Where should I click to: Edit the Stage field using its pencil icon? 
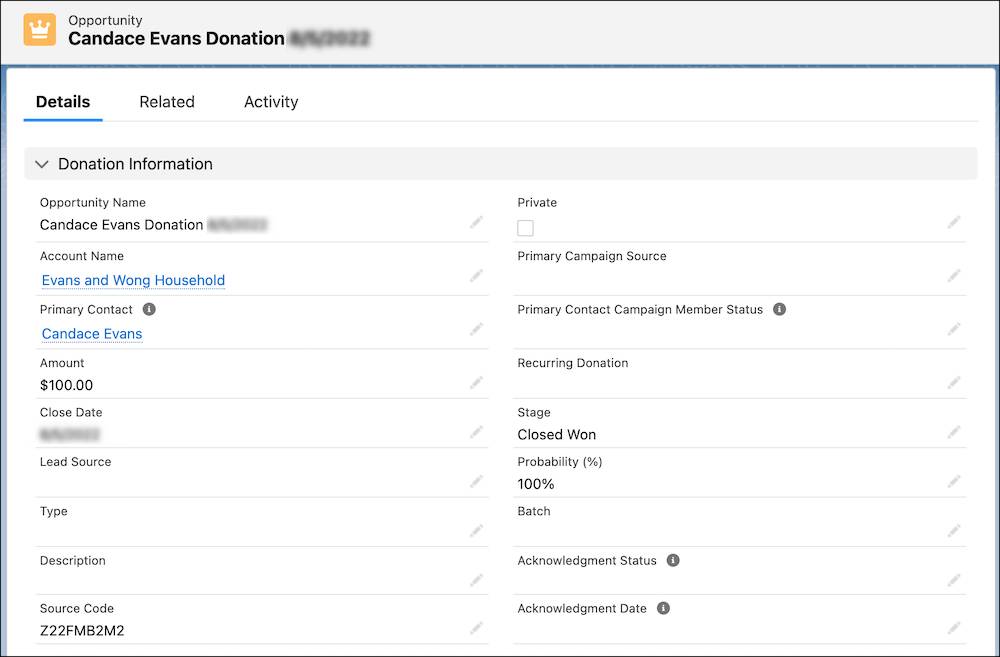pos(954,432)
